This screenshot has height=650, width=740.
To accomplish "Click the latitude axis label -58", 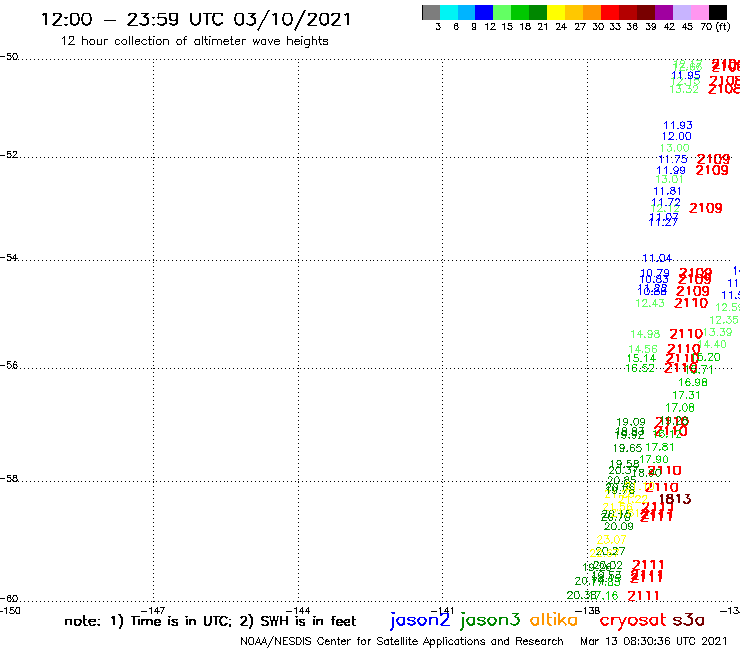I will [x=9, y=479].
